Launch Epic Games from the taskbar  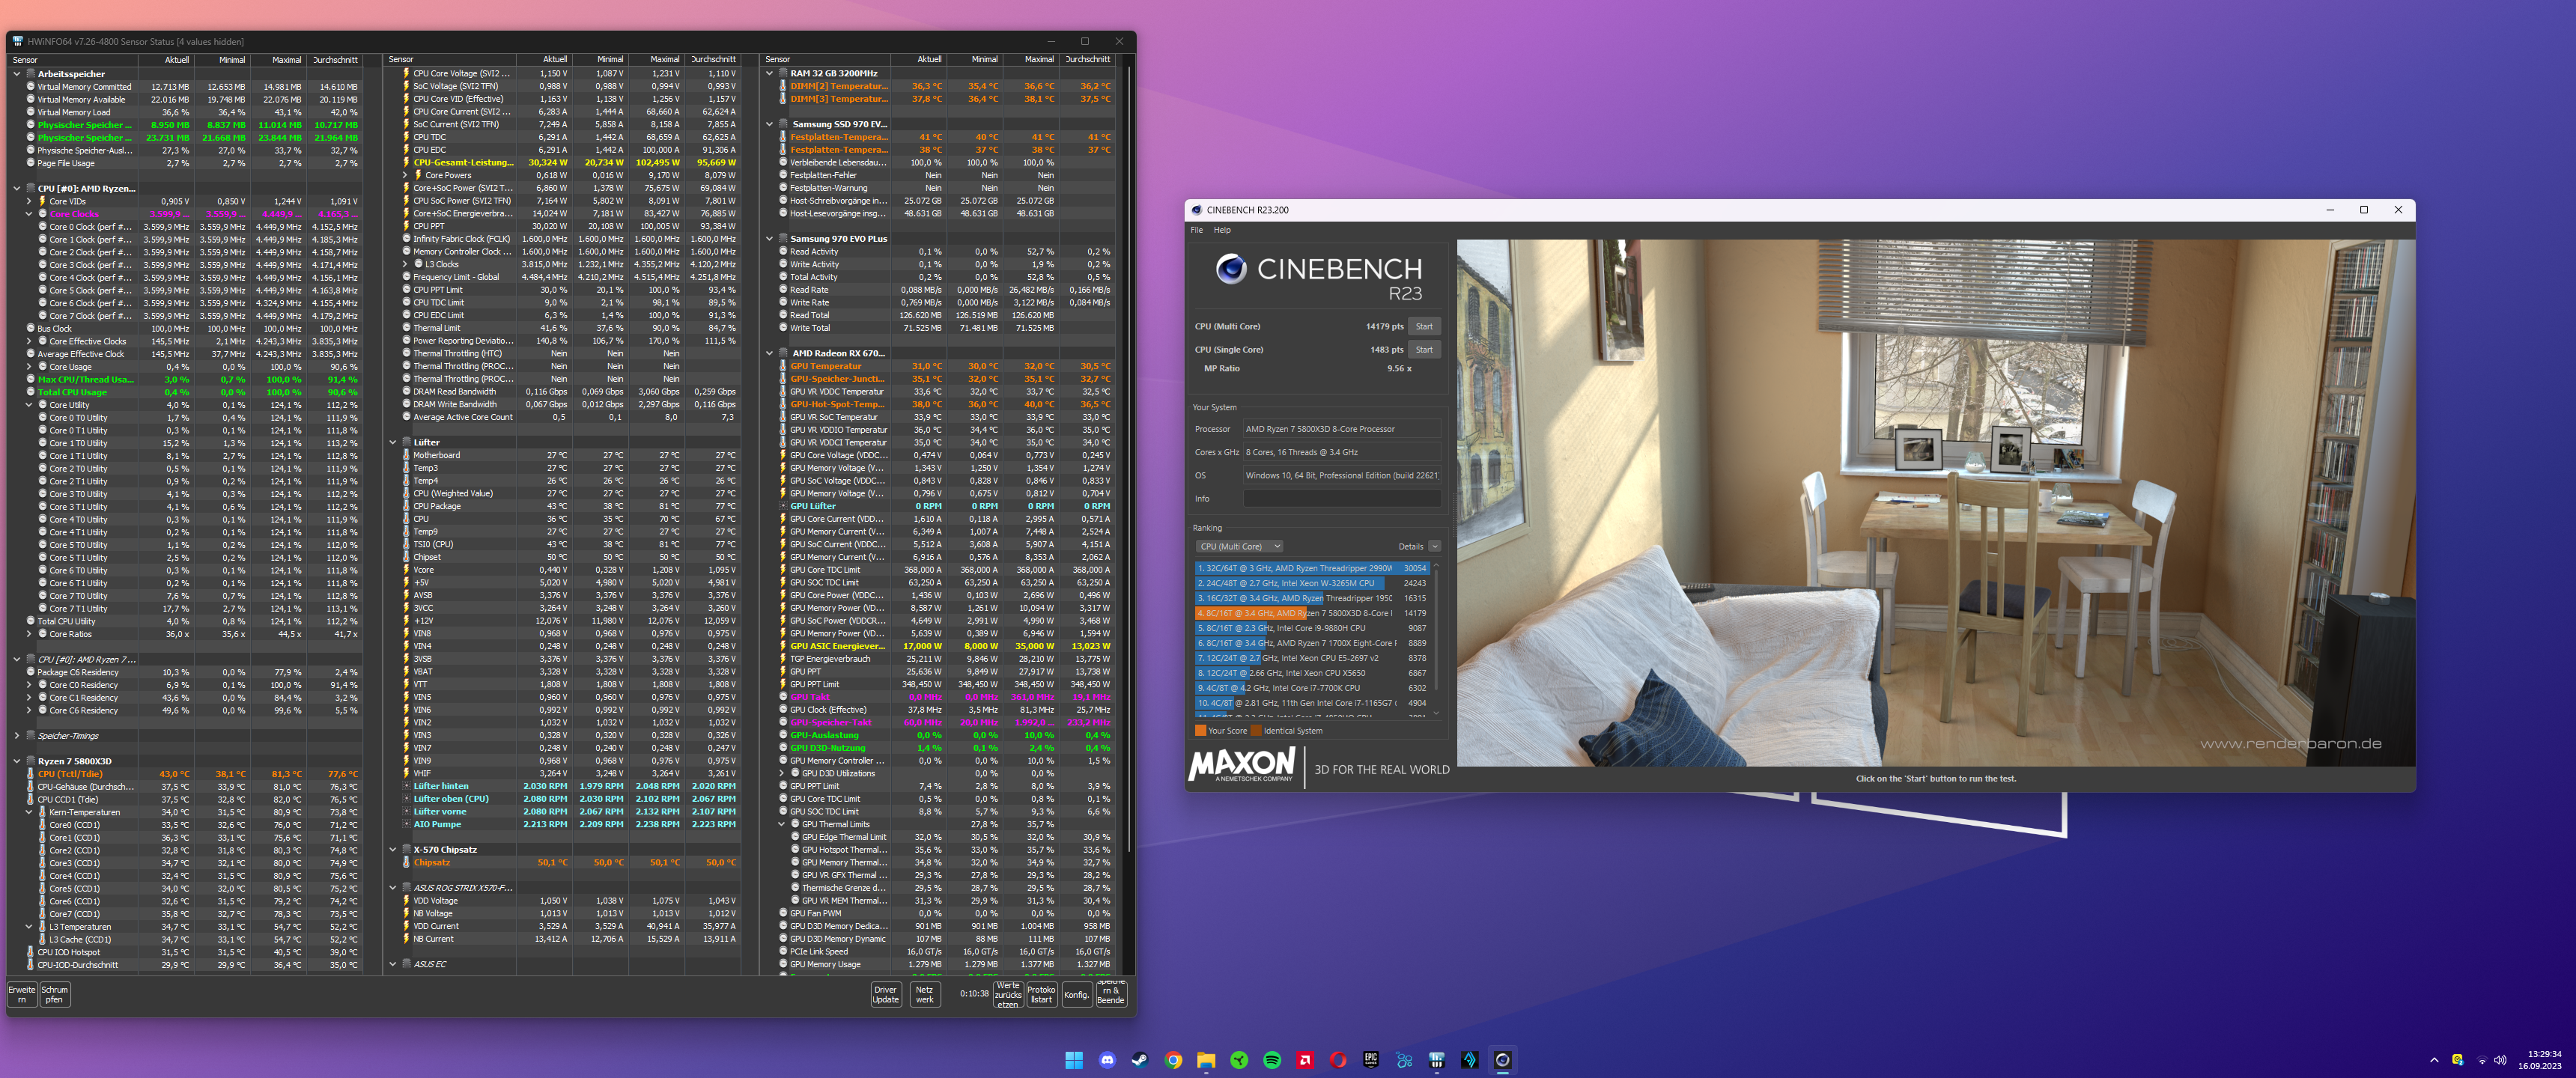pos(1371,1060)
